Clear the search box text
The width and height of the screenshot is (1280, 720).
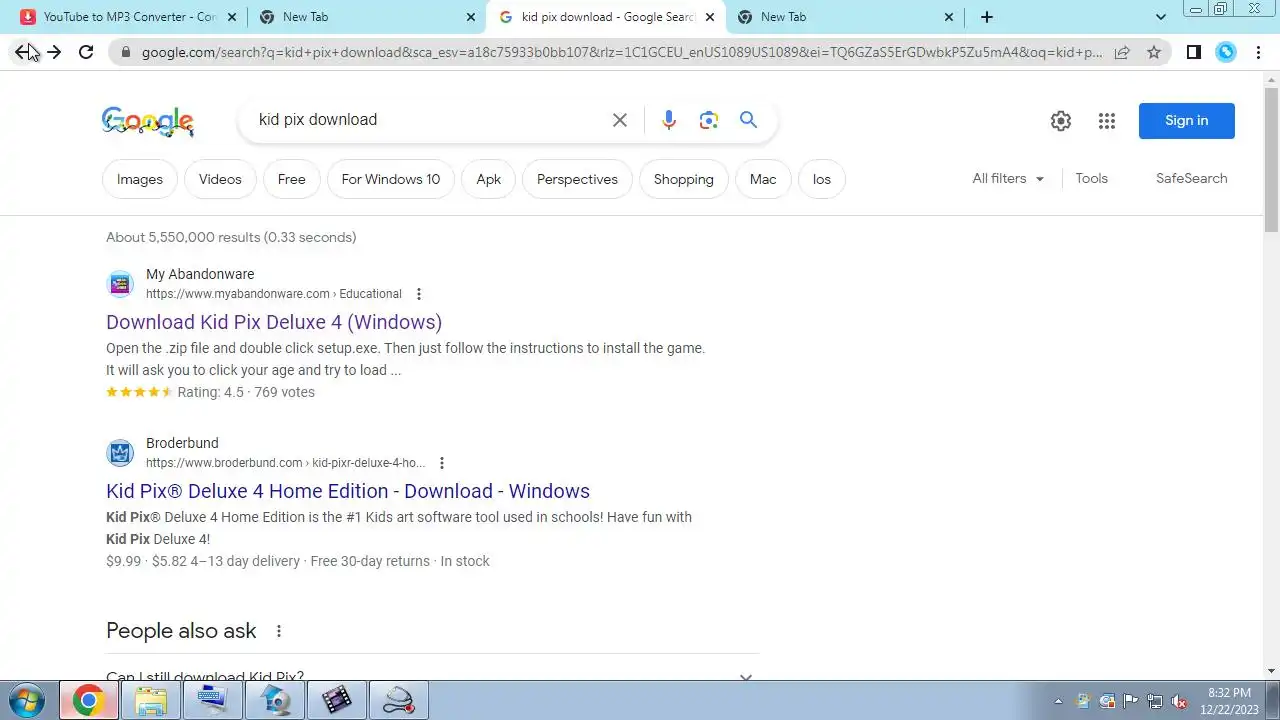[x=620, y=120]
